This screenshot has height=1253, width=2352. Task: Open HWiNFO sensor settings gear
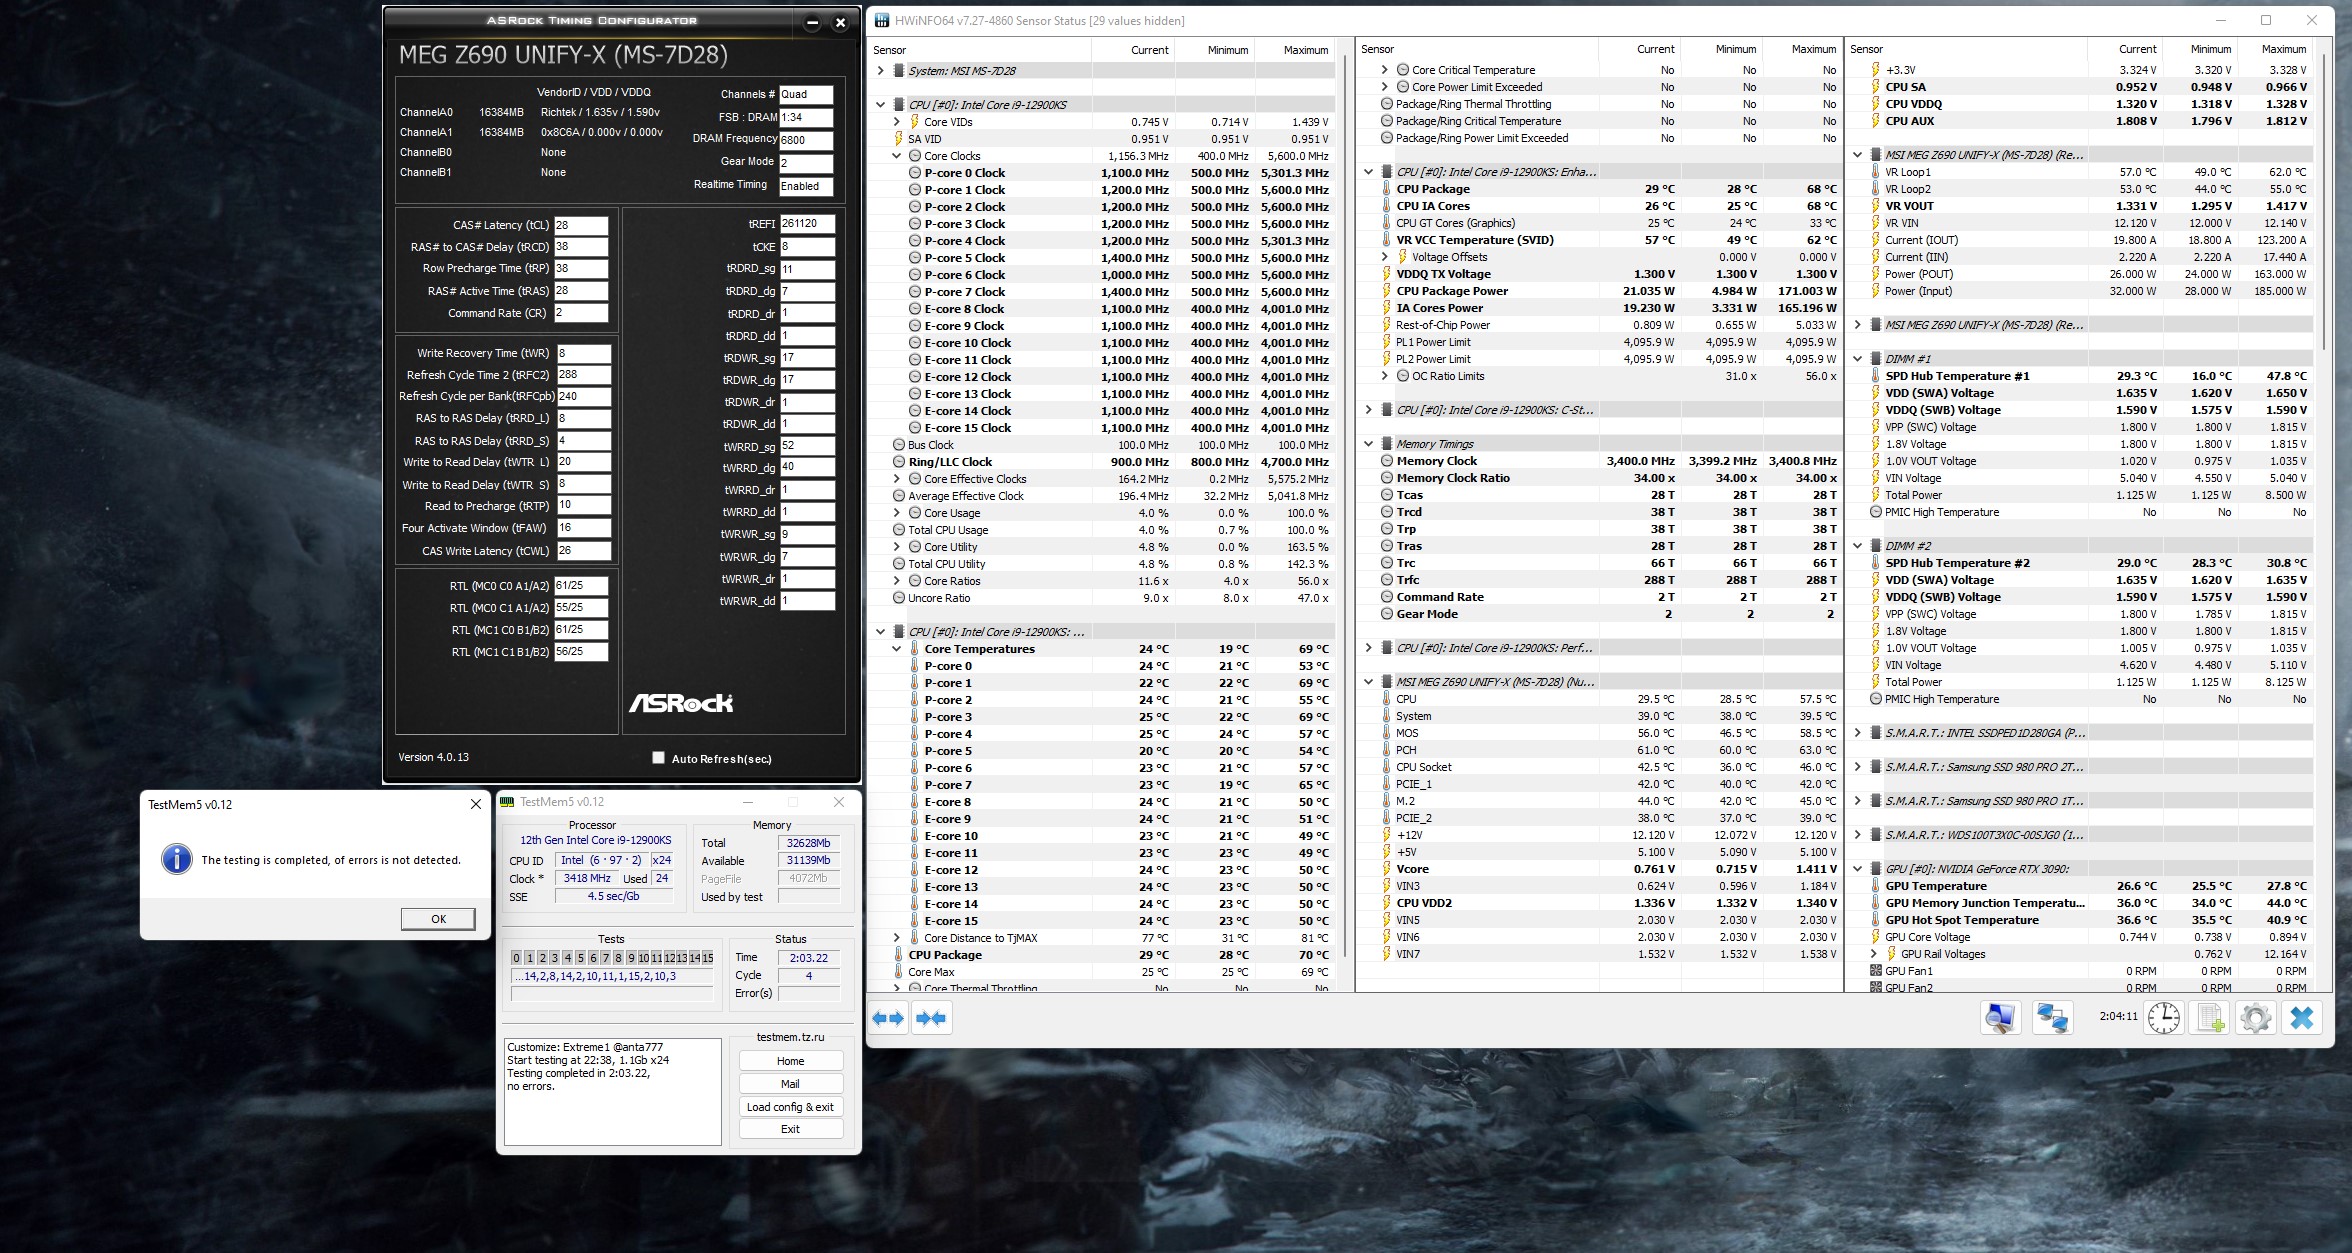point(2256,1018)
